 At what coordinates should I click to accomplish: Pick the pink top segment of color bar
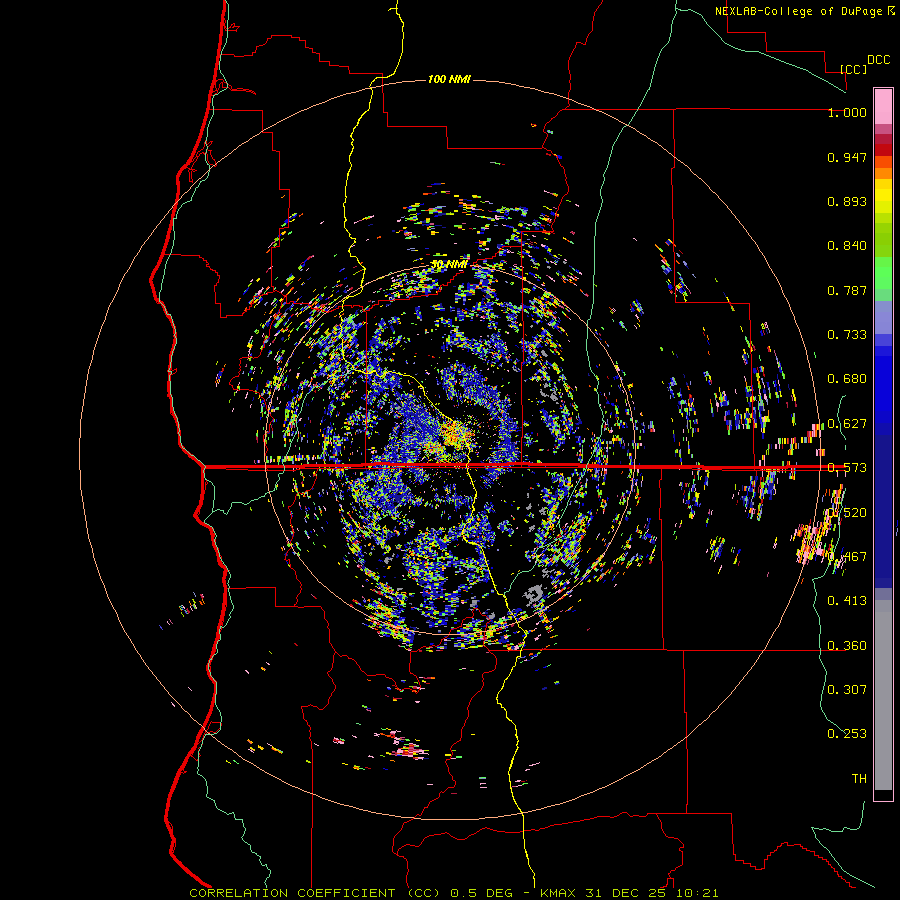pos(883,107)
